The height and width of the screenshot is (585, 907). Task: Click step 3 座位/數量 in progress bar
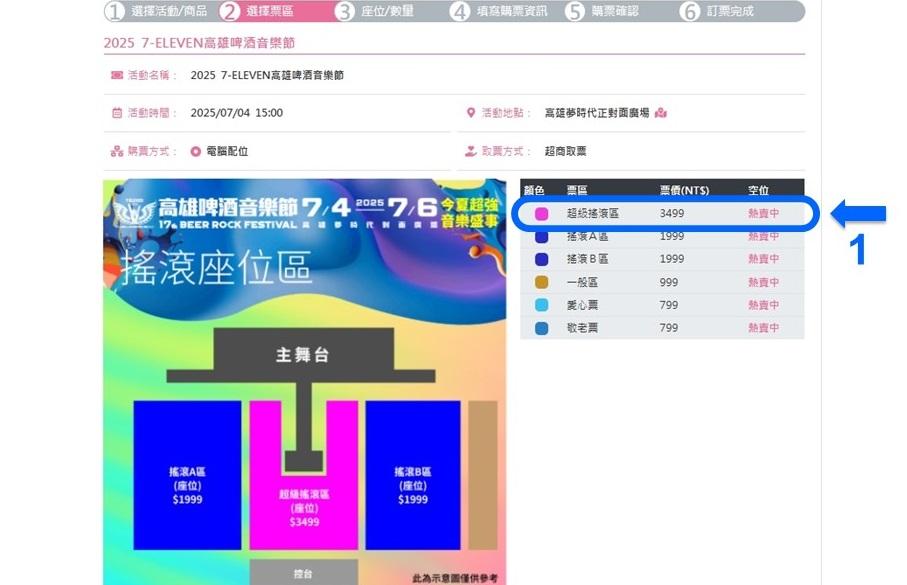point(375,11)
